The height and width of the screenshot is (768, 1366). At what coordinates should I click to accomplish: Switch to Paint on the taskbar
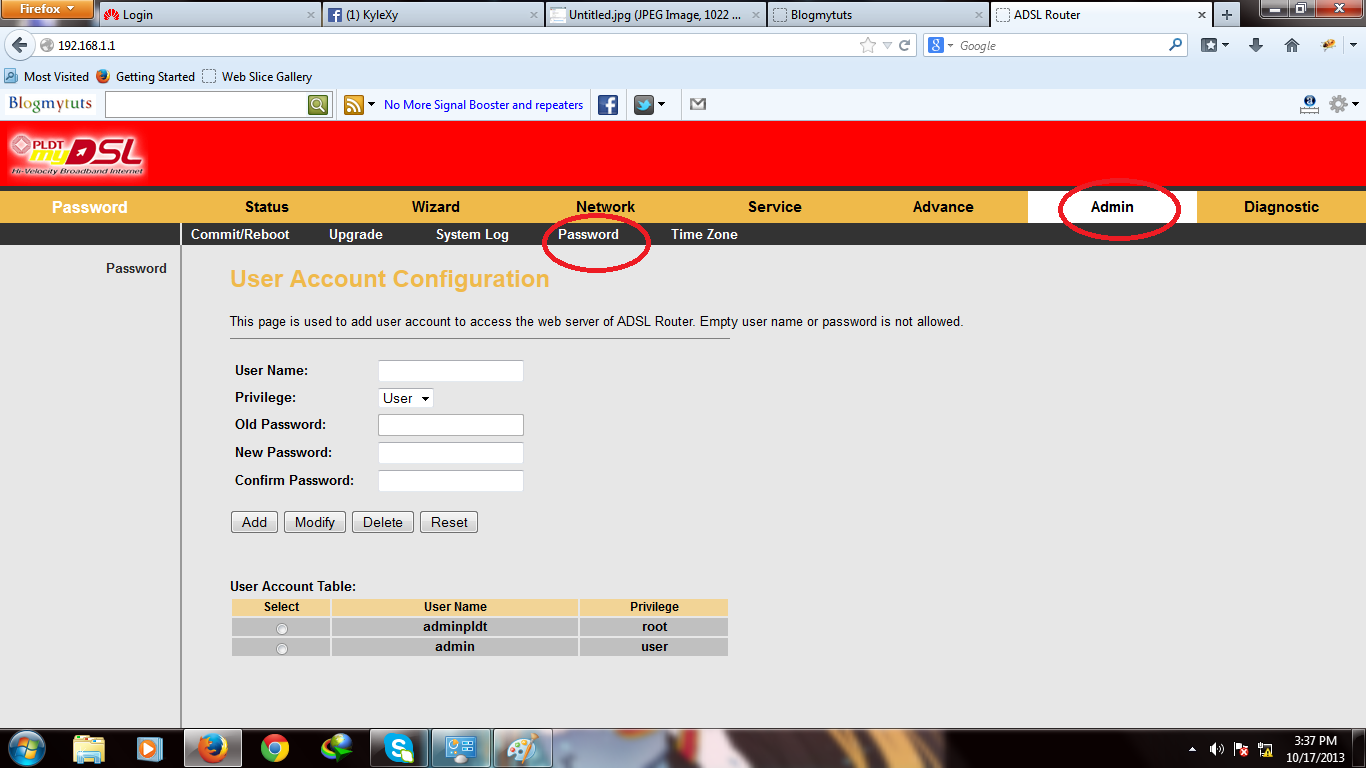[523, 748]
